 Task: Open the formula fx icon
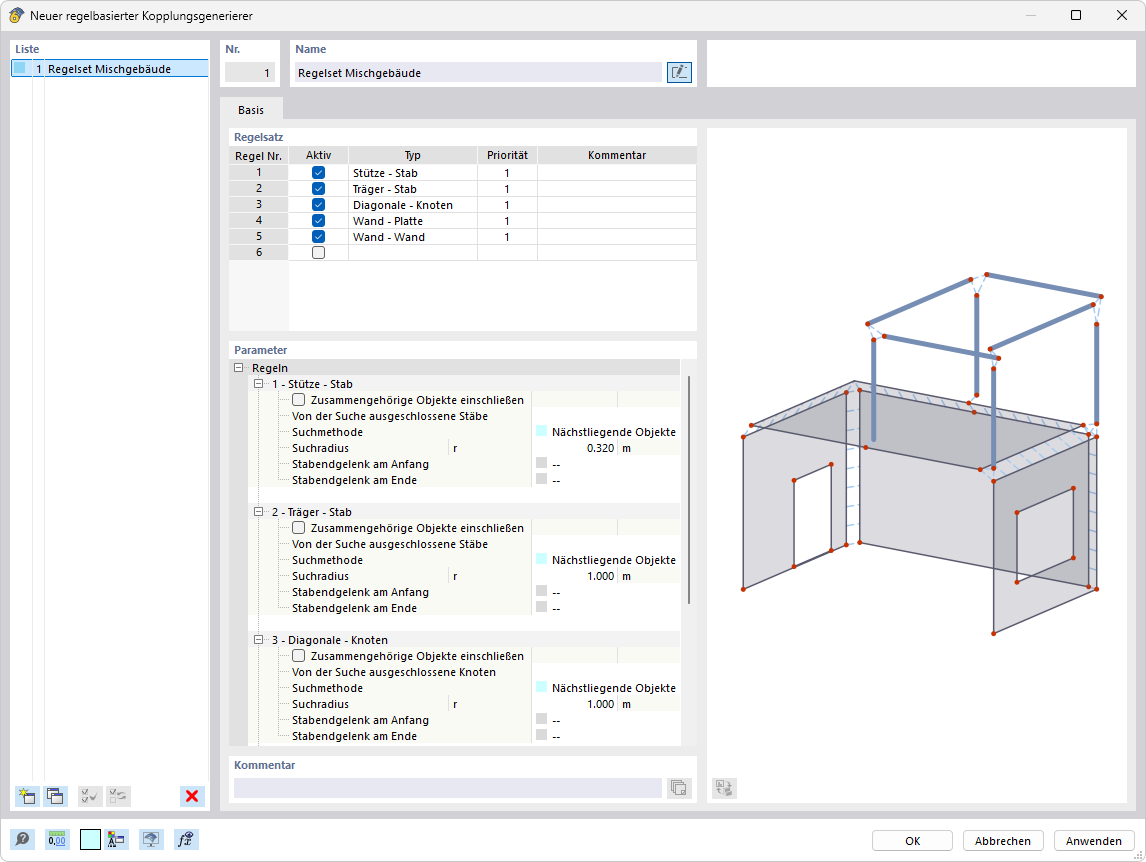tap(186, 839)
